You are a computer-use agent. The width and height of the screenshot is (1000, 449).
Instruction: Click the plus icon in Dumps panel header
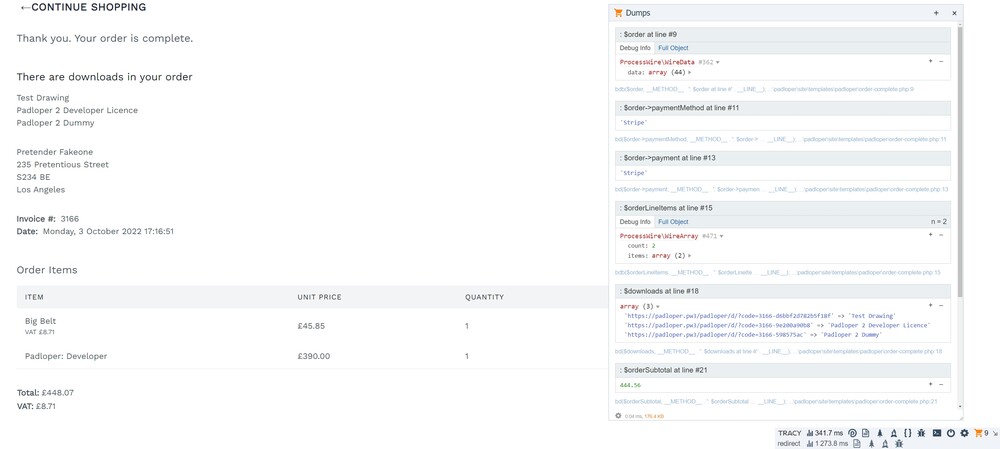pos(936,13)
